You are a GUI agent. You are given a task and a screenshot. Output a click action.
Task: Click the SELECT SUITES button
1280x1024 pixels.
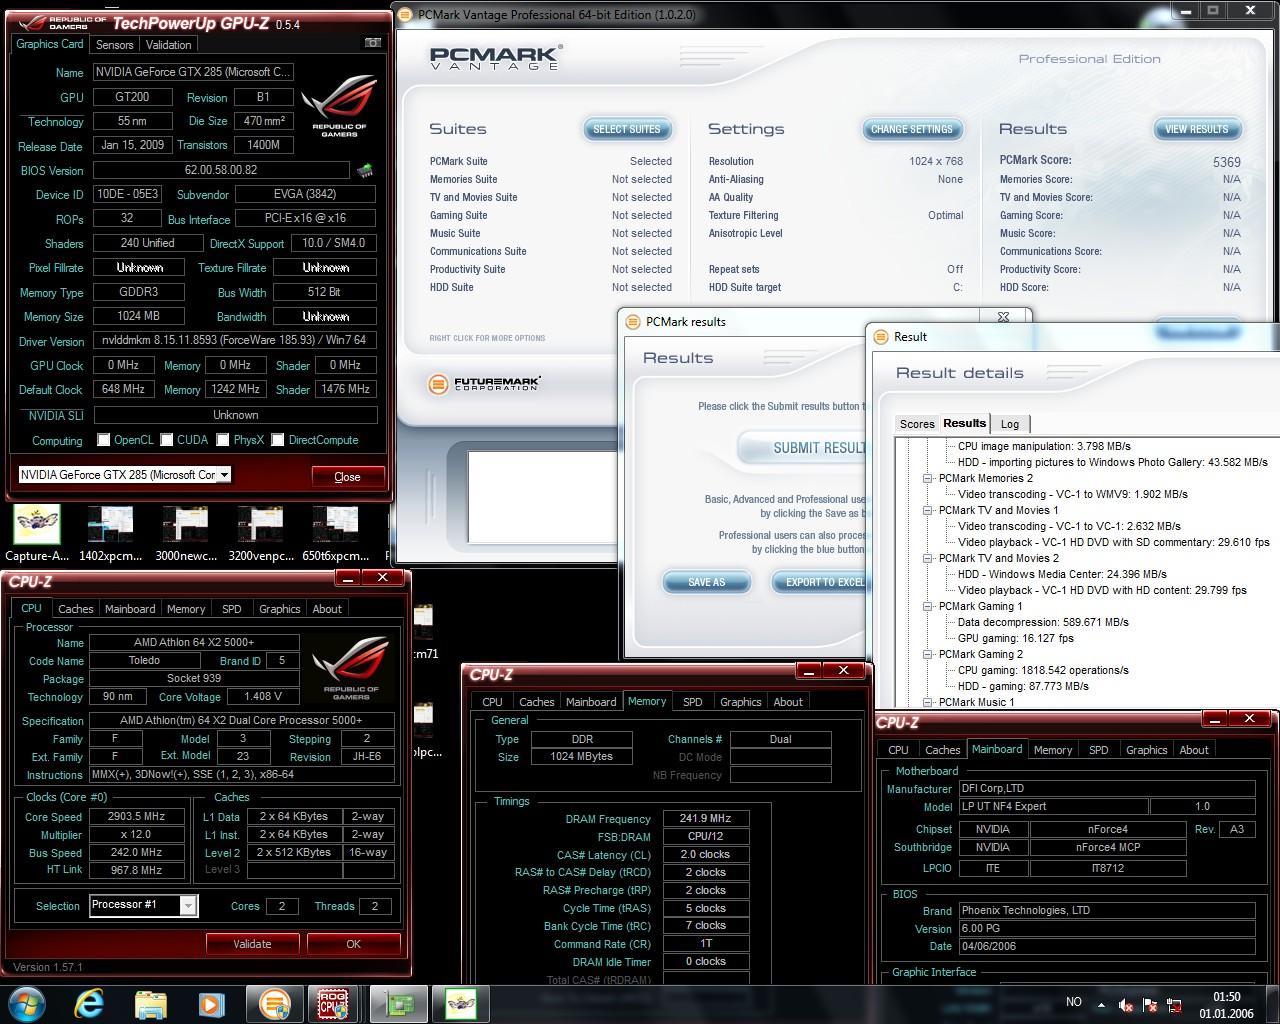click(x=627, y=129)
